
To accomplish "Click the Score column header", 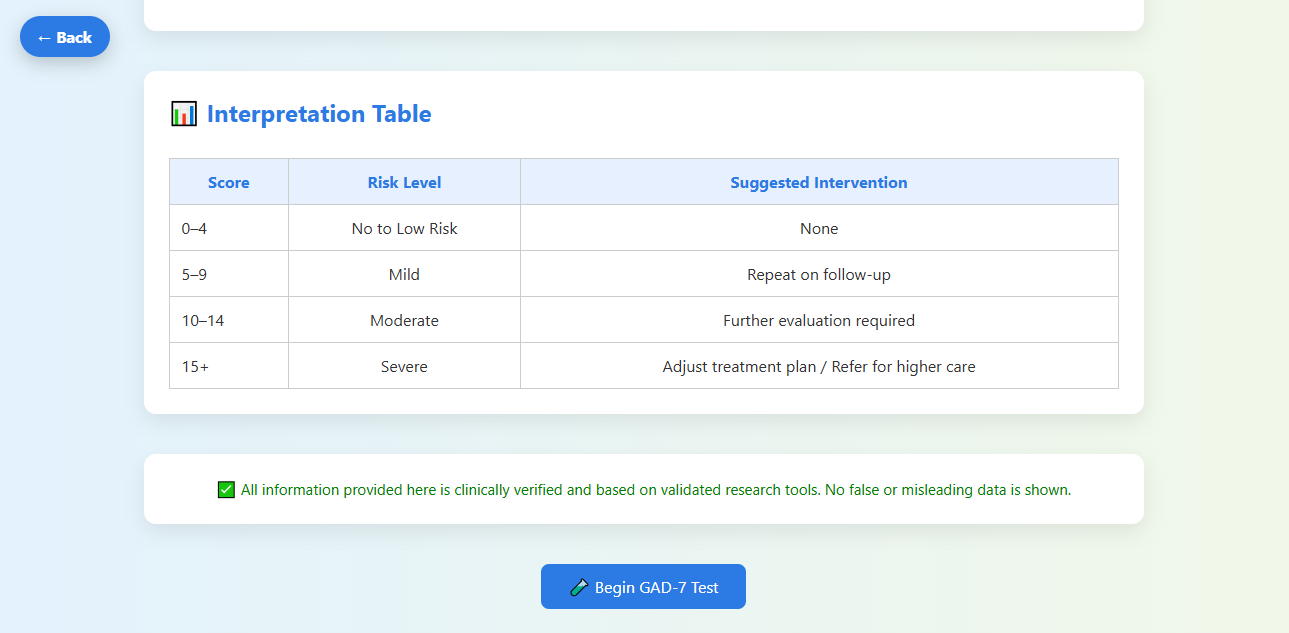I will [x=229, y=182].
